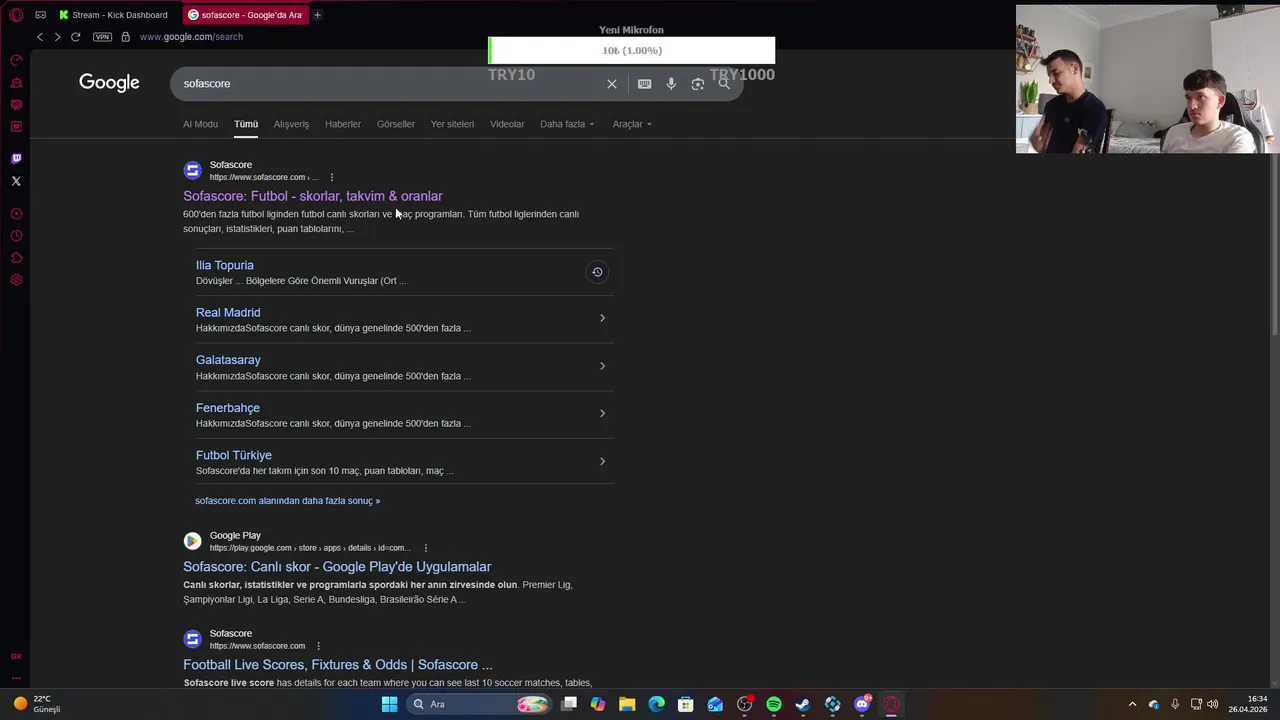1280x720 pixels.
Task: Click the taskbar Ara search box
Action: click(480, 704)
